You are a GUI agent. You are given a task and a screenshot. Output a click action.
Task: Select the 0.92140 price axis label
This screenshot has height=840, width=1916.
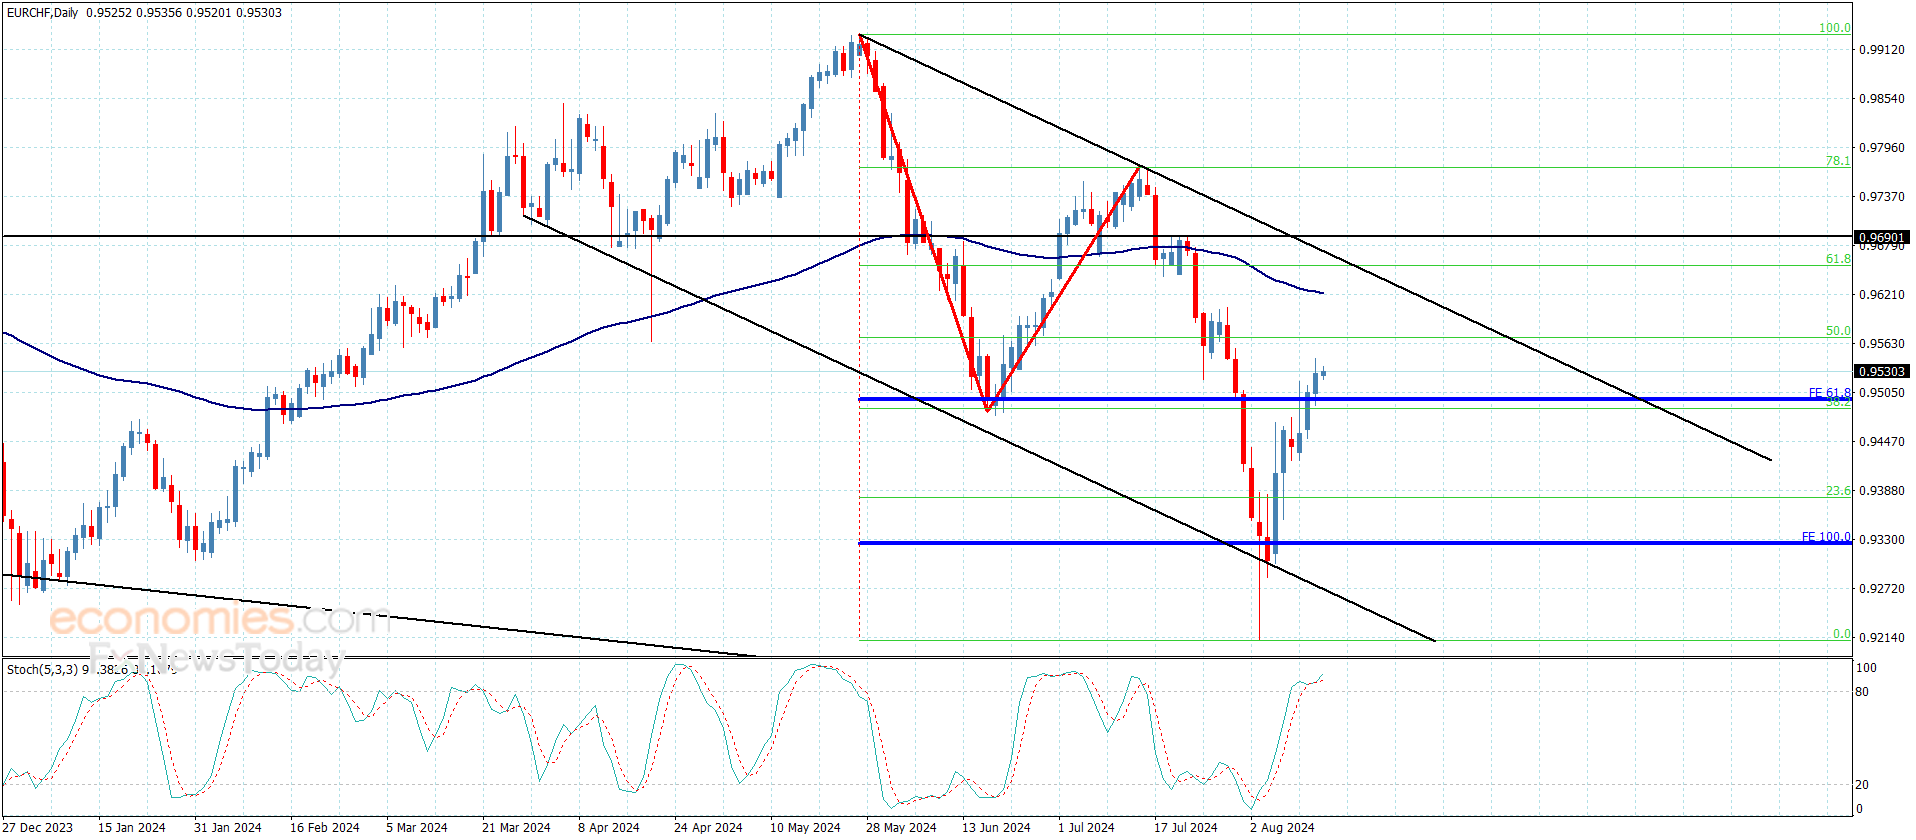coord(1881,637)
